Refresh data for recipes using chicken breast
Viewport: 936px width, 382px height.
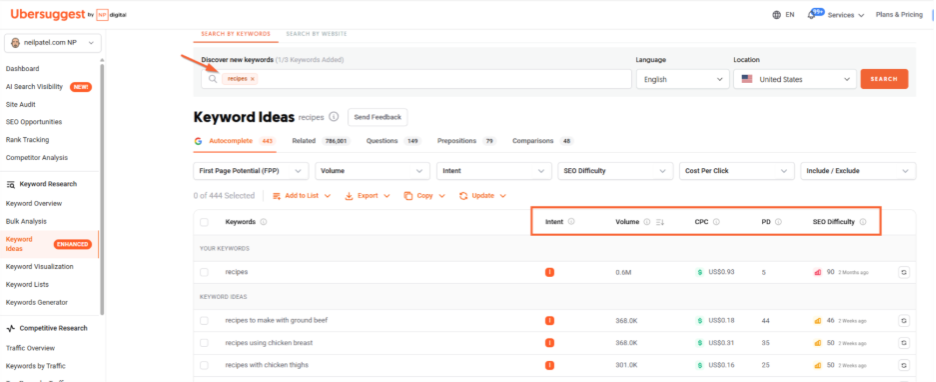pos(904,343)
